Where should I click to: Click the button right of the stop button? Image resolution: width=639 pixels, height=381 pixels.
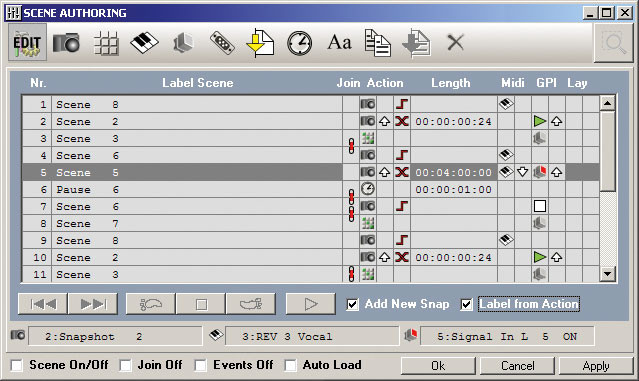251,304
